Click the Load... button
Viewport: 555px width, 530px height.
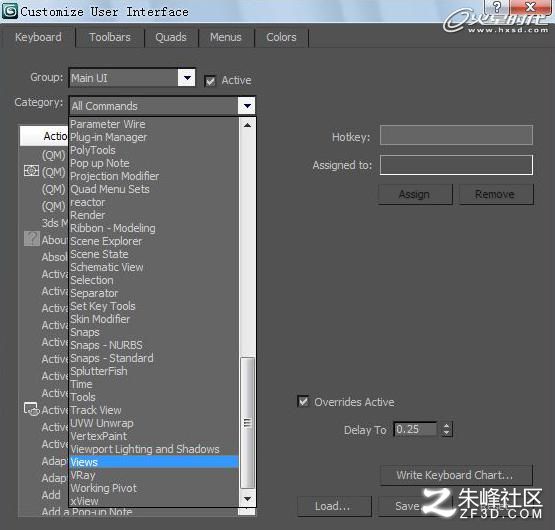334,506
